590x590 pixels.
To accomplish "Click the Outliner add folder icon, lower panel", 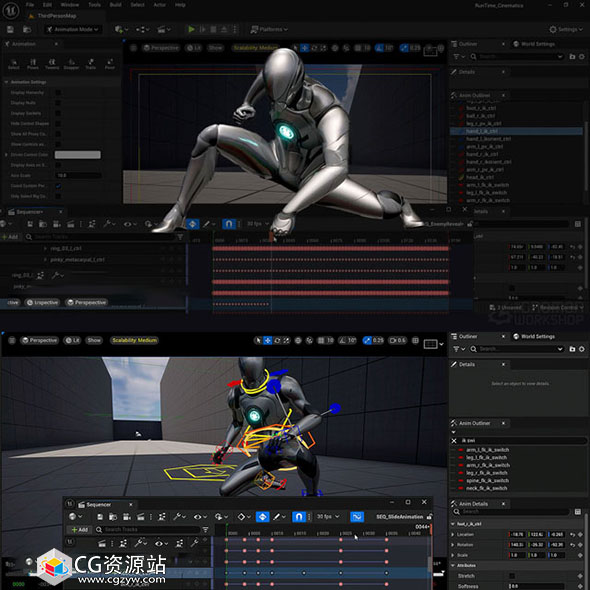I will pos(572,349).
